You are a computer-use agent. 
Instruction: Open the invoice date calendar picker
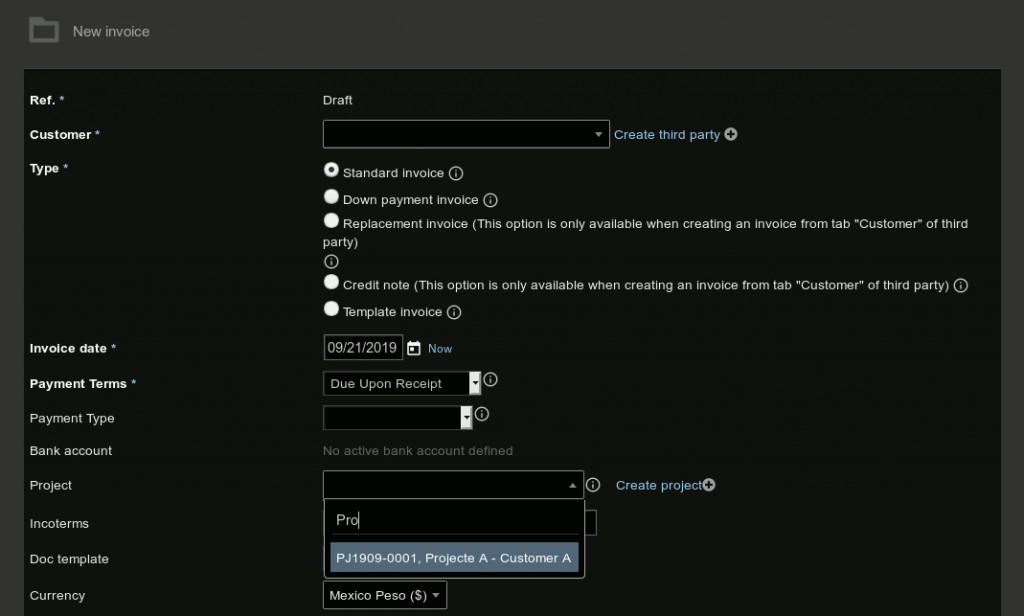[x=414, y=348]
